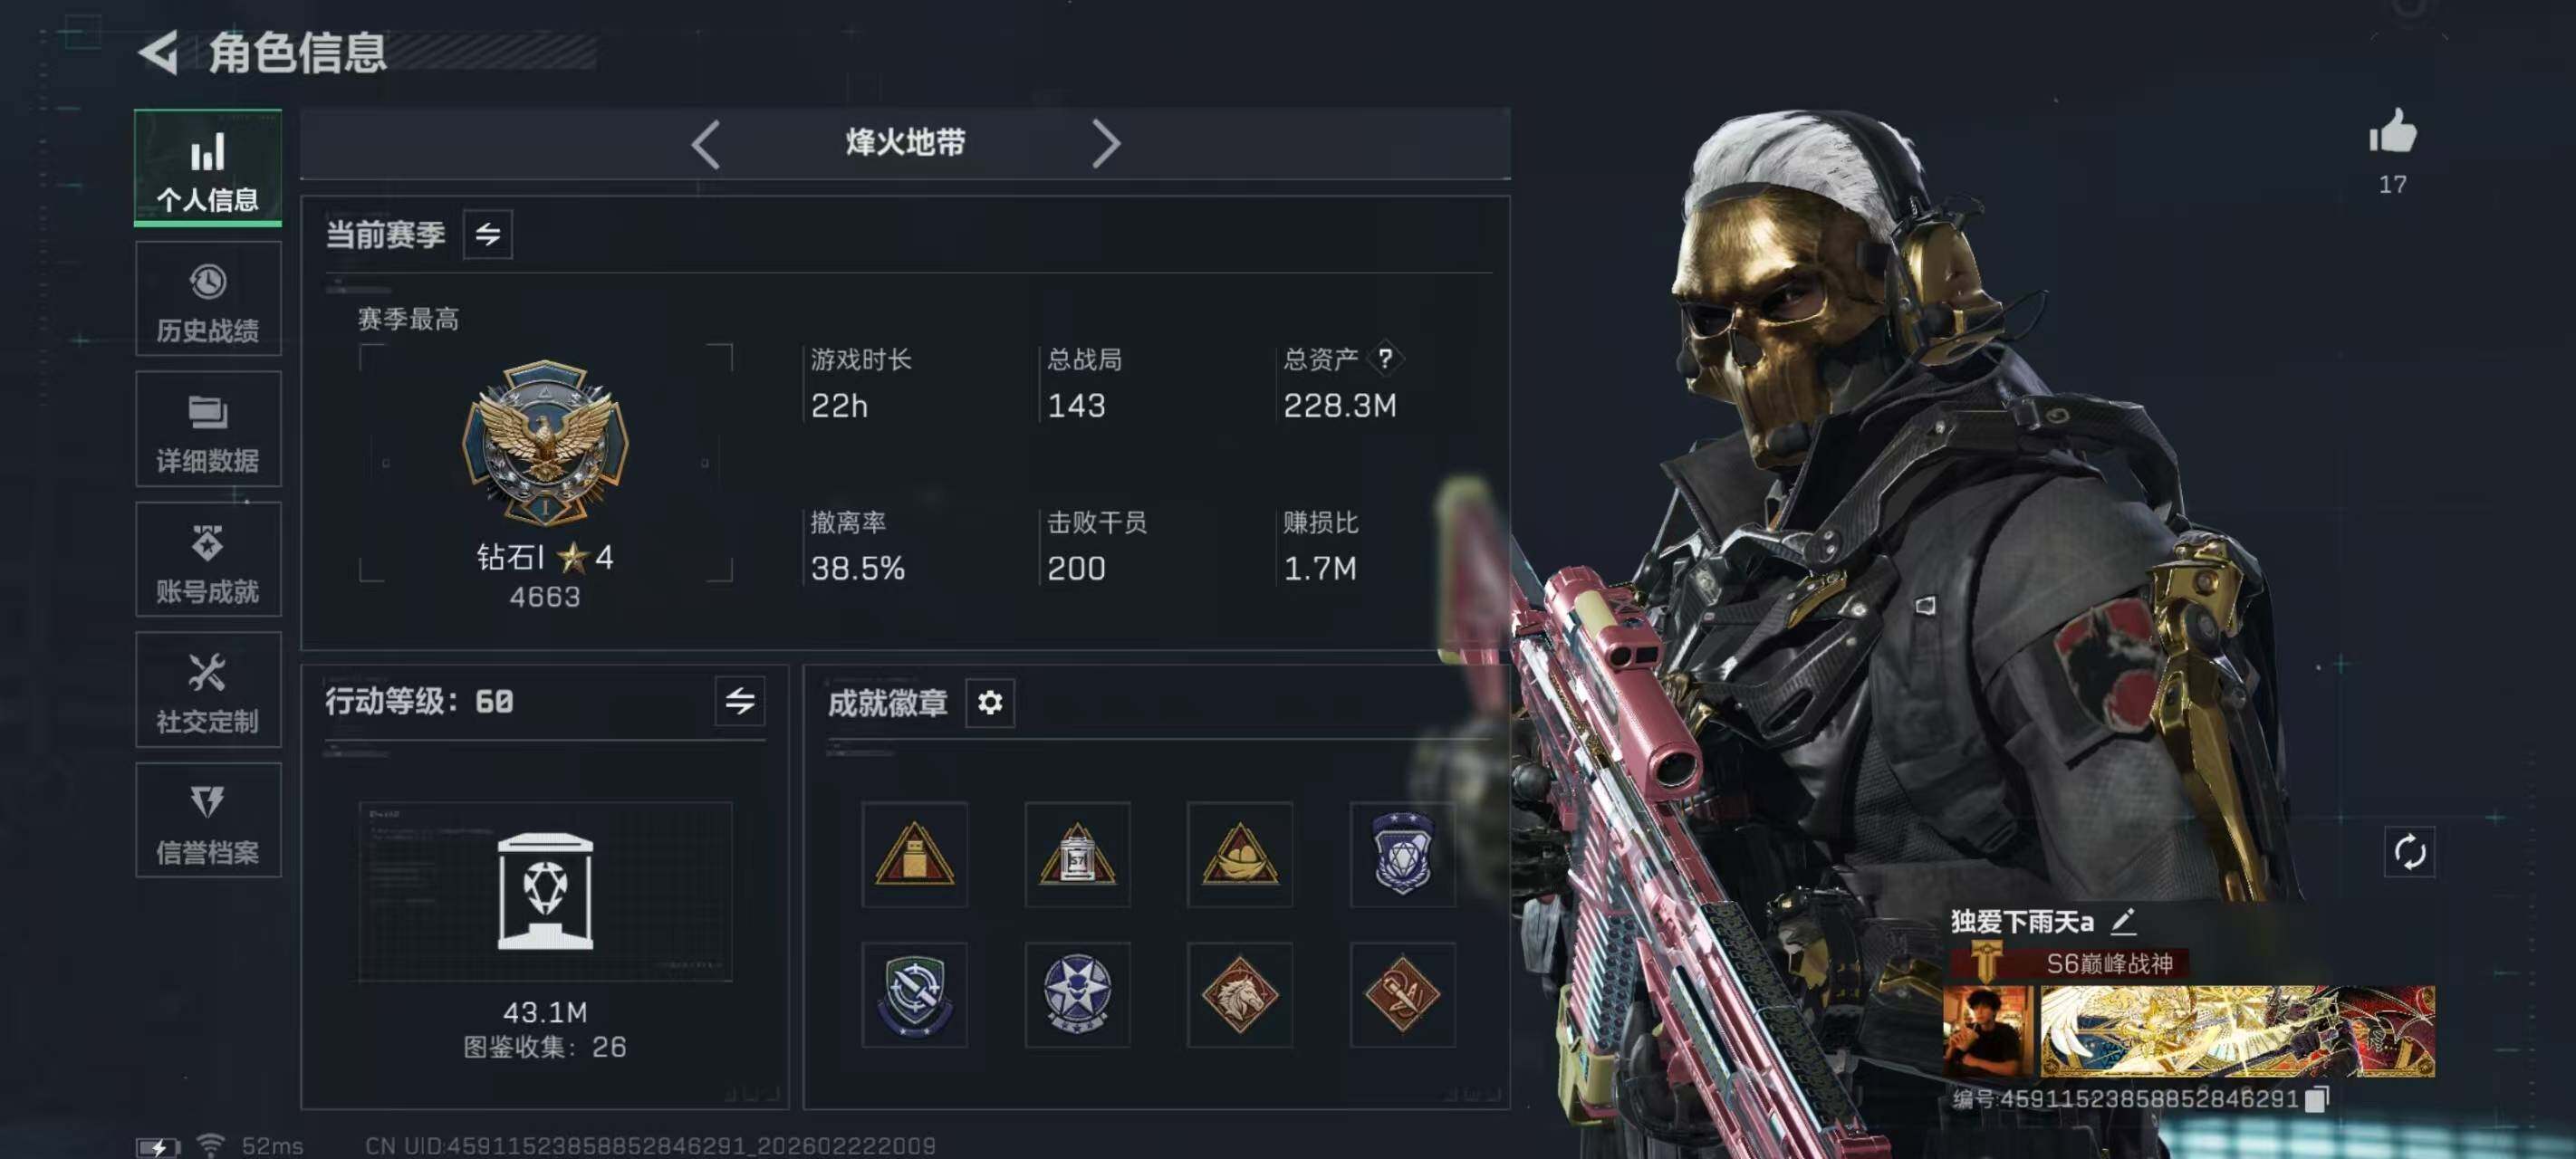The height and width of the screenshot is (1159, 2576).
Task: Toggle the 当前赛季 season switch button
Action: click(x=488, y=234)
